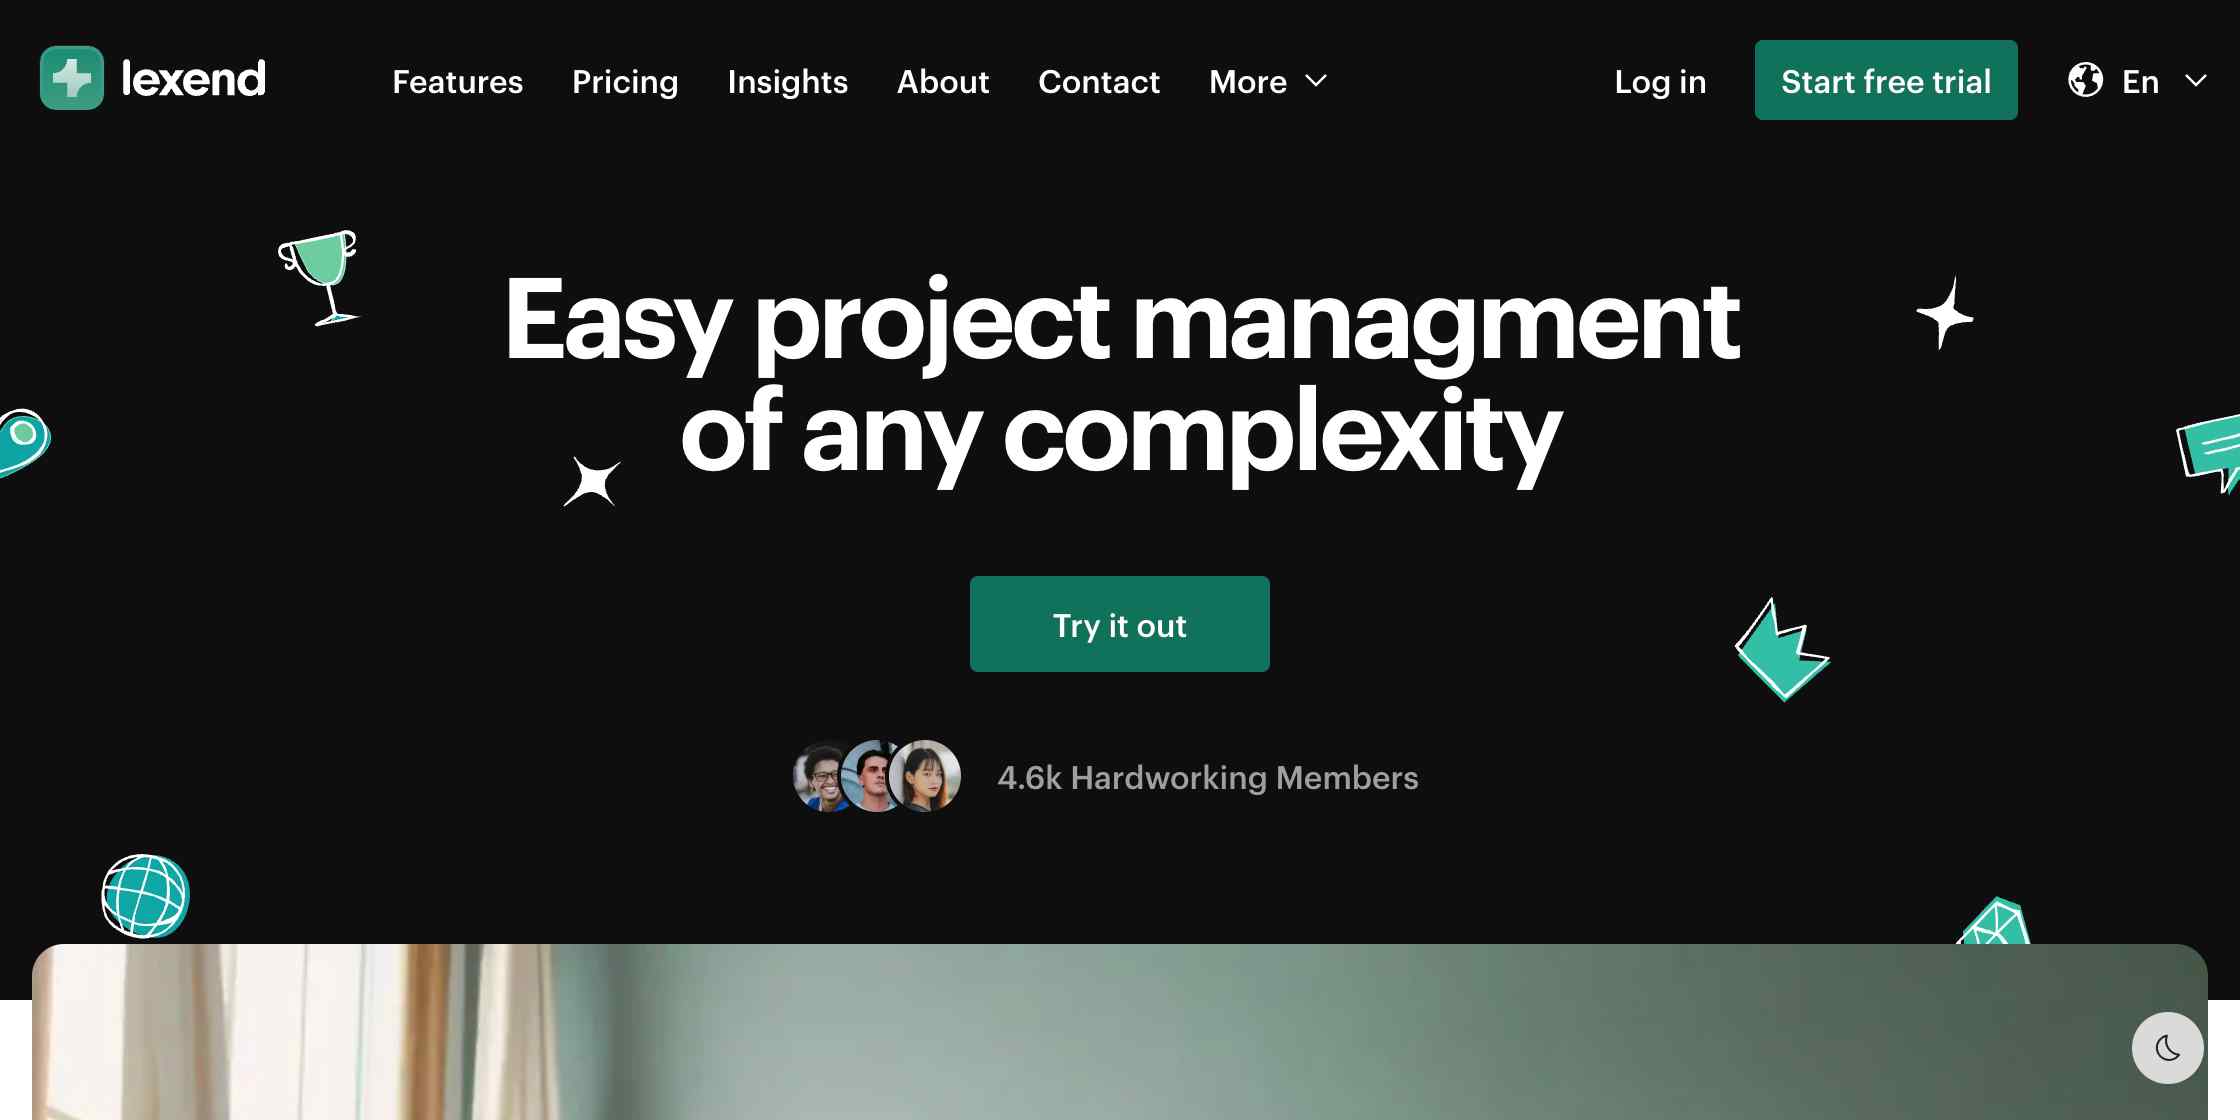2240x1120 pixels.
Task: Click the chevron next to En
Action: (2196, 81)
